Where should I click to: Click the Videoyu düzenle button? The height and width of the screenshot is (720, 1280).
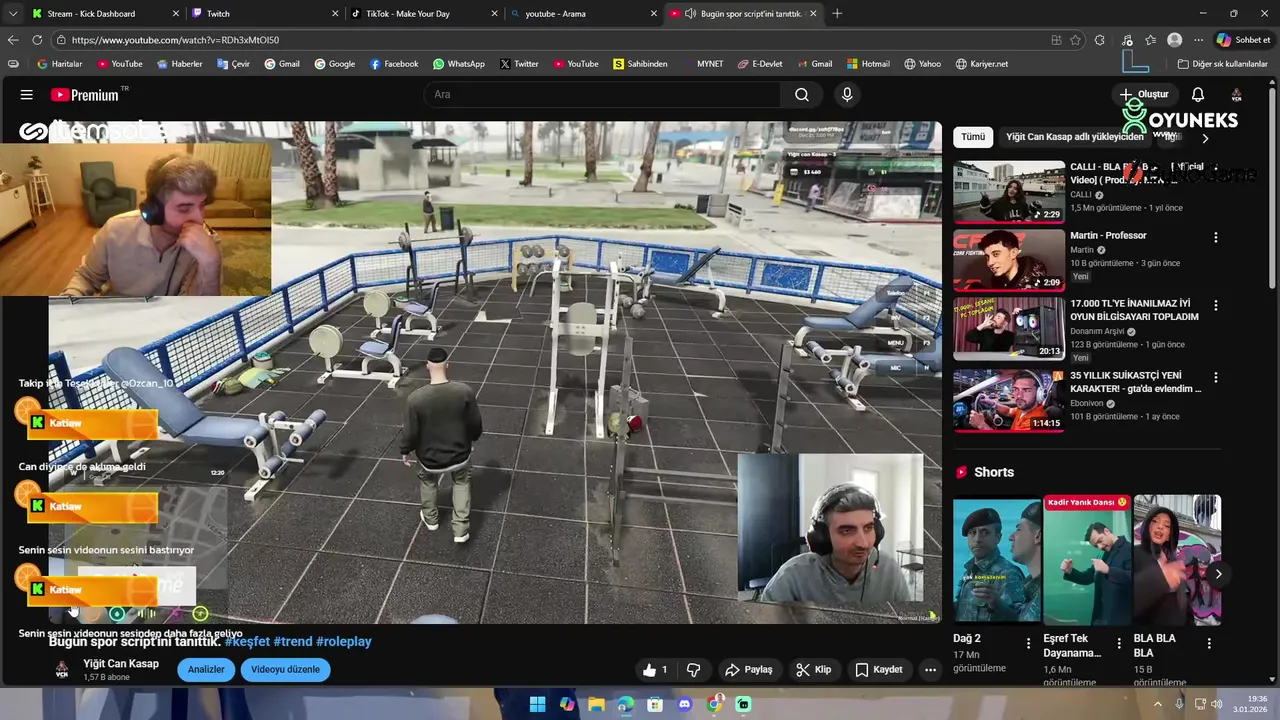coord(285,670)
